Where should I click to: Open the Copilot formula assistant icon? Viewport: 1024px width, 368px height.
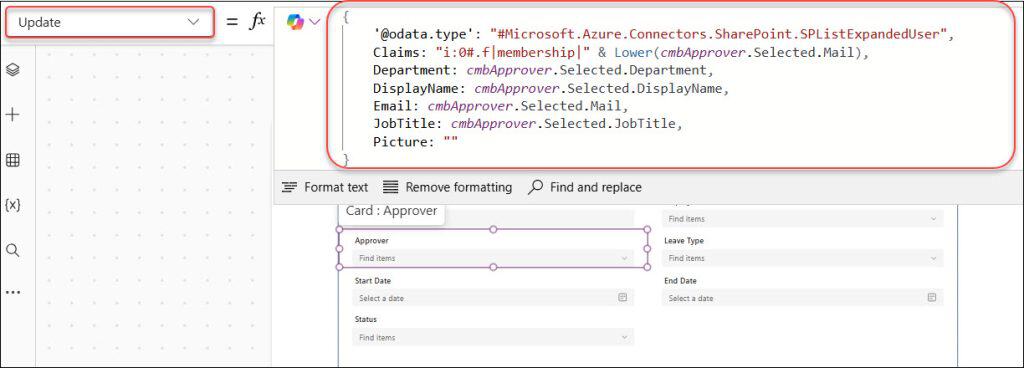tap(295, 22)
